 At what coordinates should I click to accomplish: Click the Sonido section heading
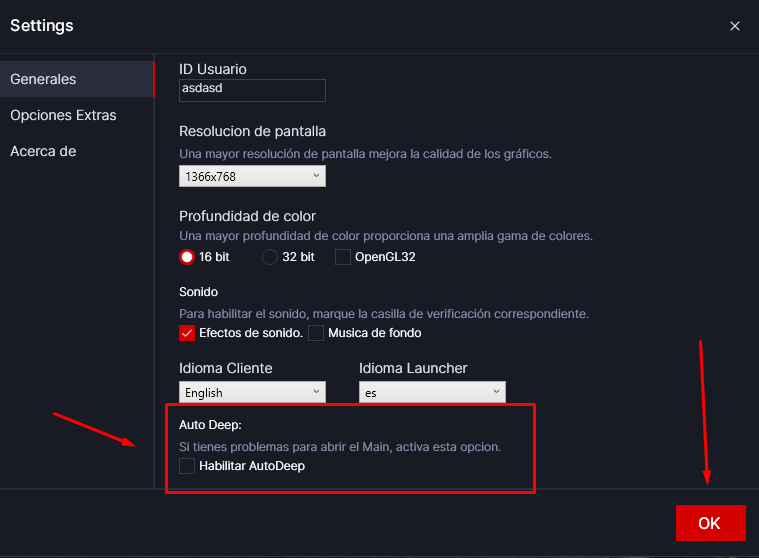point(201,292)
